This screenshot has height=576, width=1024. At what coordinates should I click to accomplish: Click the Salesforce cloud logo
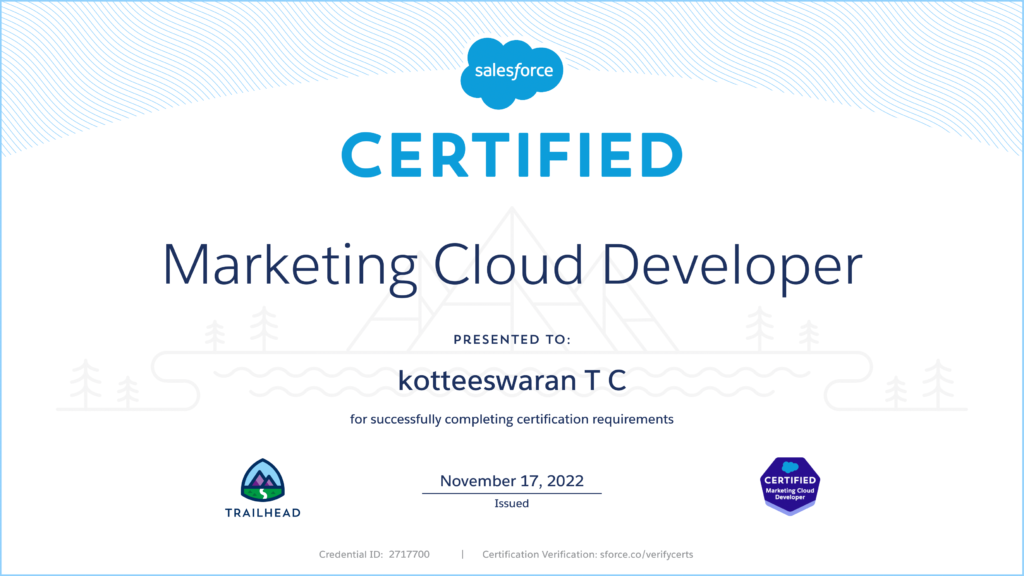[512, 71]
